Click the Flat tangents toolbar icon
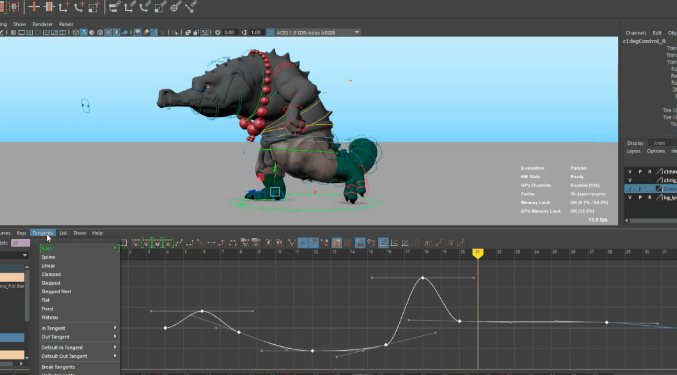 click(x=211, y=243)
